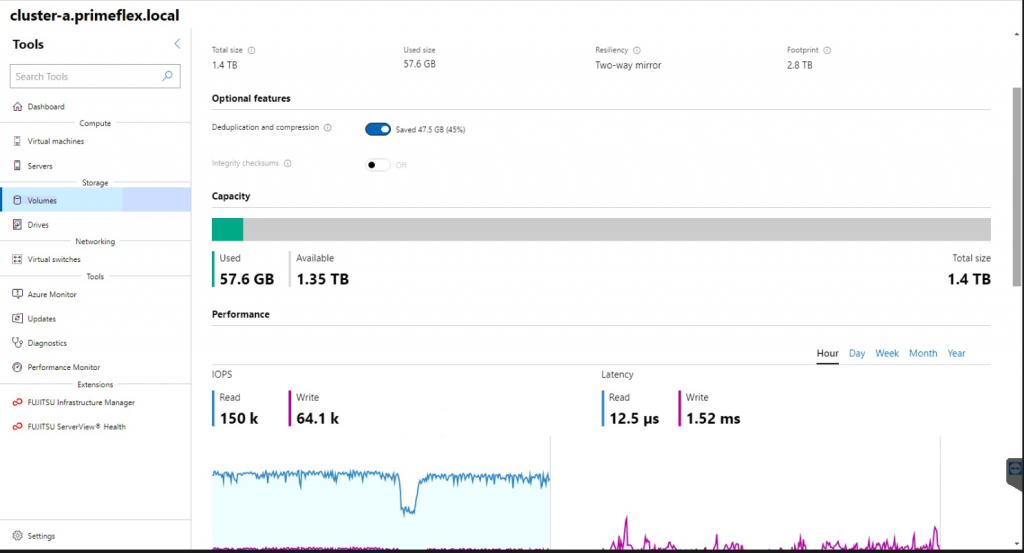
Task: Click the FUJITSU Infrastructure Manager extension icon
Action: (17, 403)
